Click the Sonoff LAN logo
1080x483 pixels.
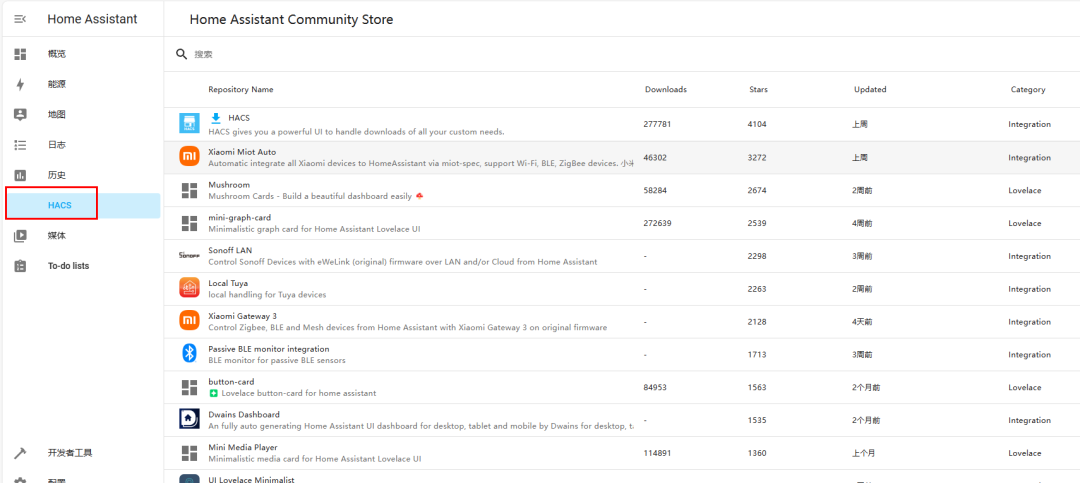pyautogui.click(x=189, y=256)
